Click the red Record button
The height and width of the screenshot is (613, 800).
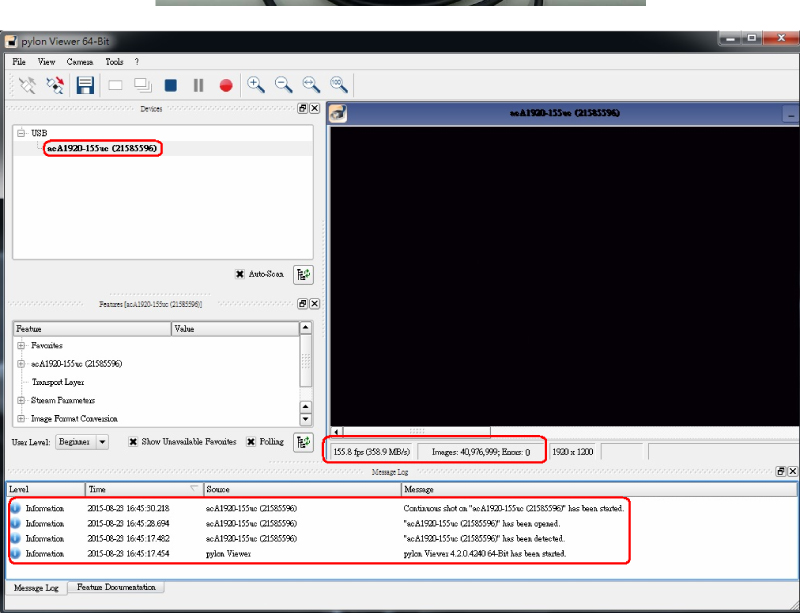click(226, 85)
